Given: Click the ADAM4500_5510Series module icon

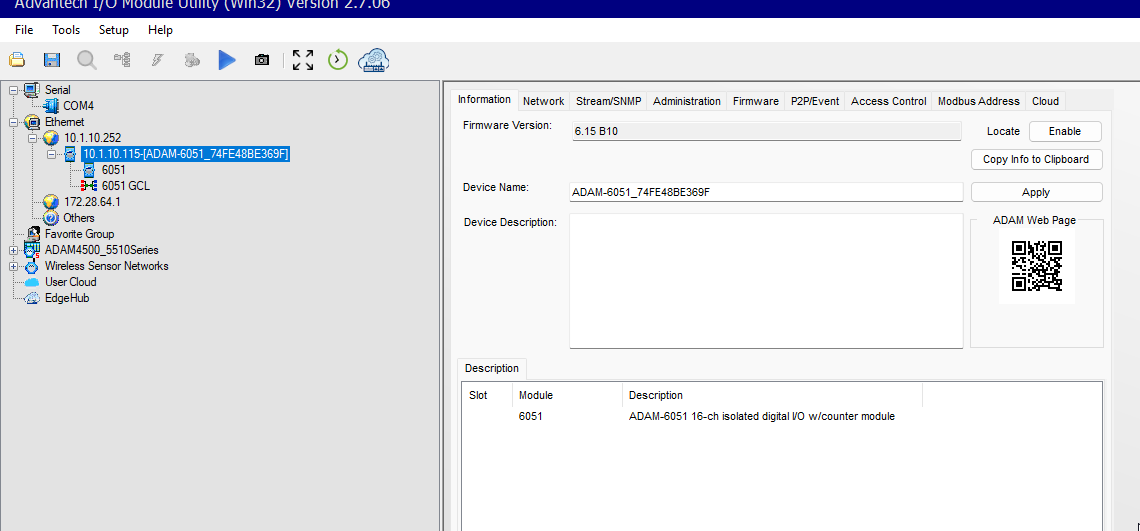Looking at the screenshot, I should (x=32, y=250).
